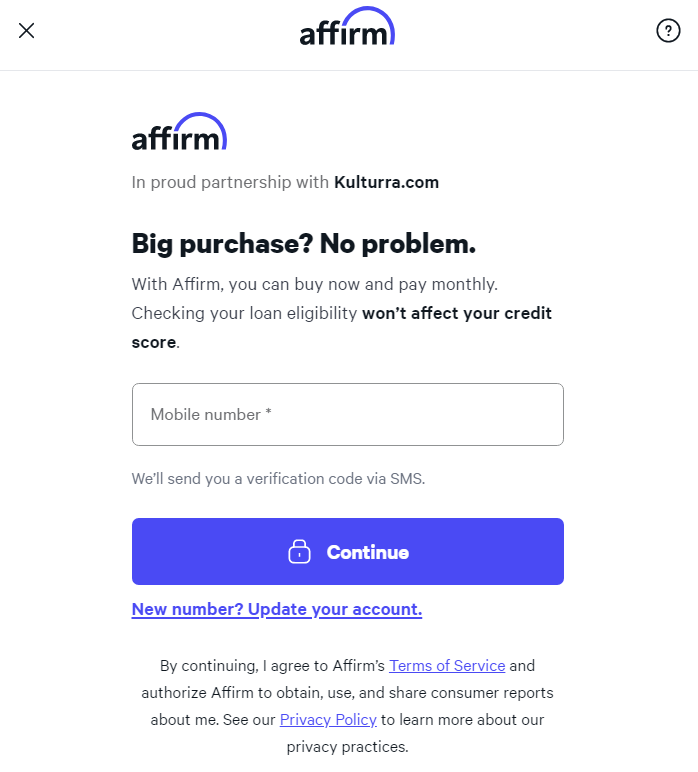Viewport: 698px width, 772px height.
Task: Click the 'privacy practices' closing text
Action: coord(347,746)
